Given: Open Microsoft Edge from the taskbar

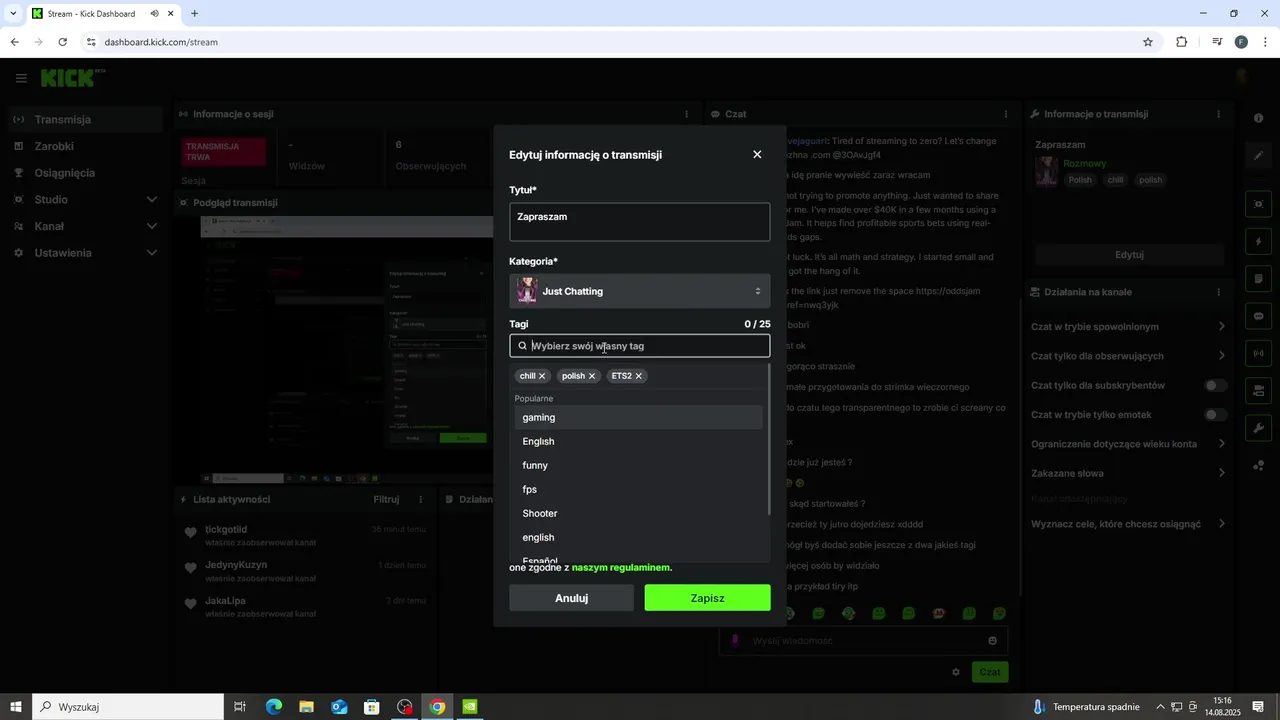Looking at the screenshot, I should click(x=273, y=707).
